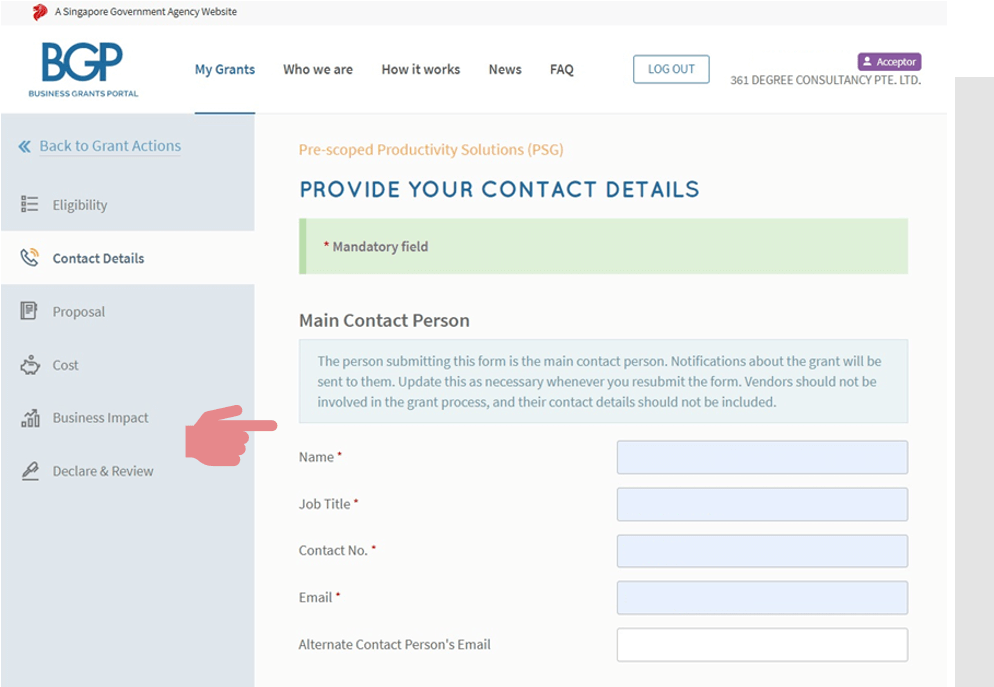994x687 pixels.
Task: Open the News menu item
Action: pos(504,69)
